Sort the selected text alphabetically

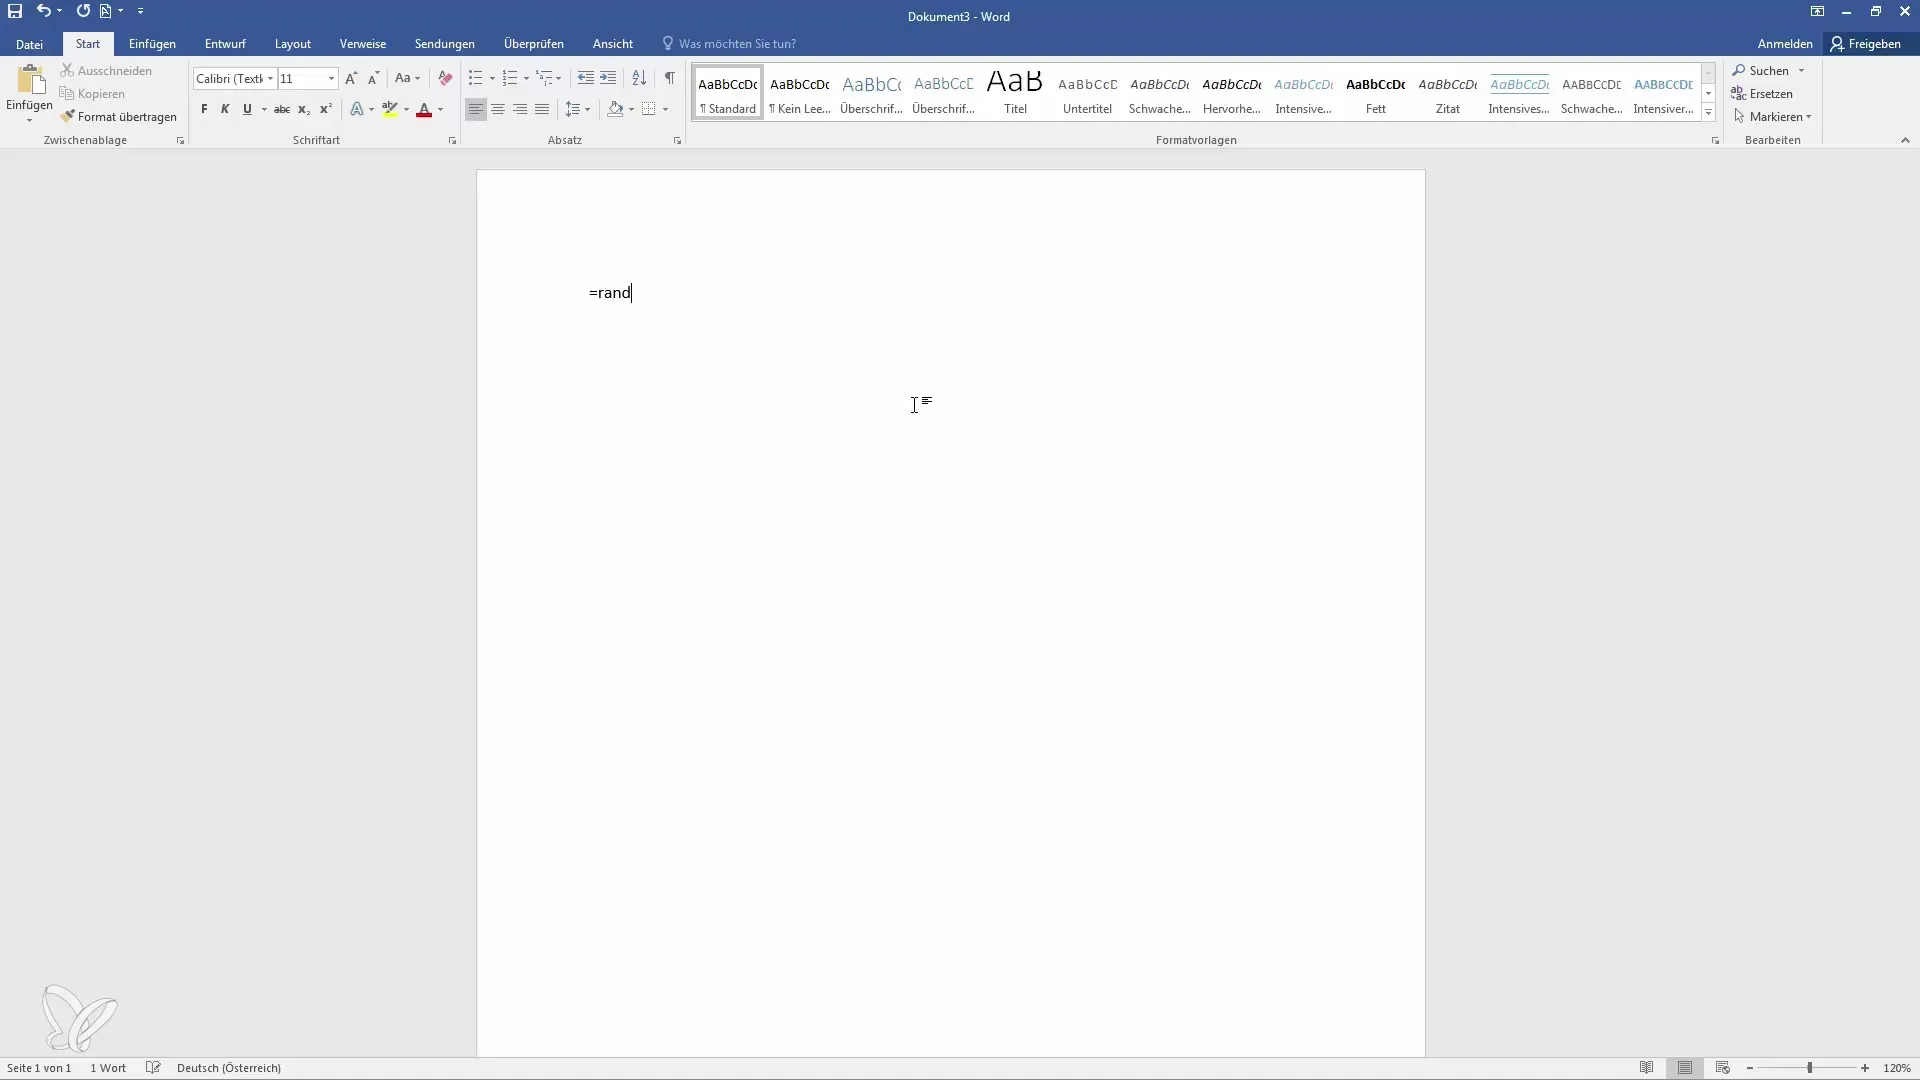639,78
